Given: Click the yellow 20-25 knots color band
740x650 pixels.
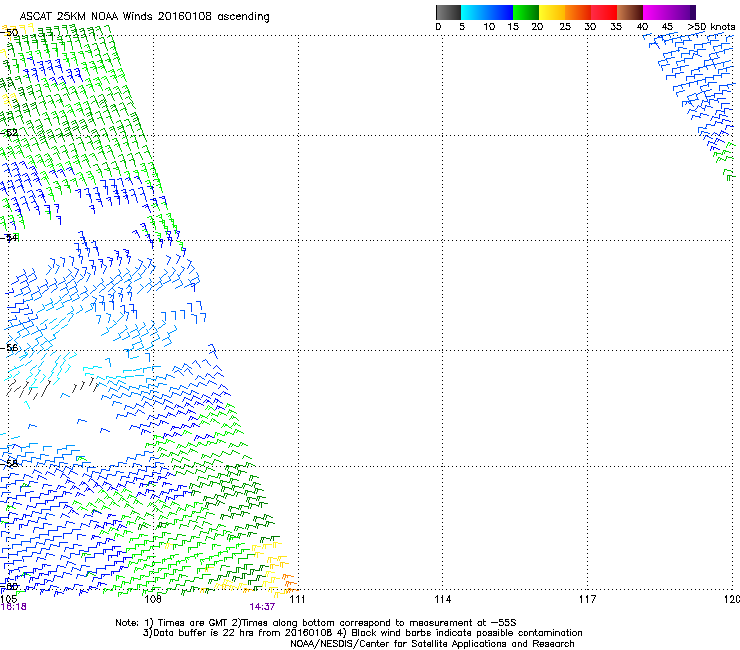Looking at the screenshot, I should 552,12.
